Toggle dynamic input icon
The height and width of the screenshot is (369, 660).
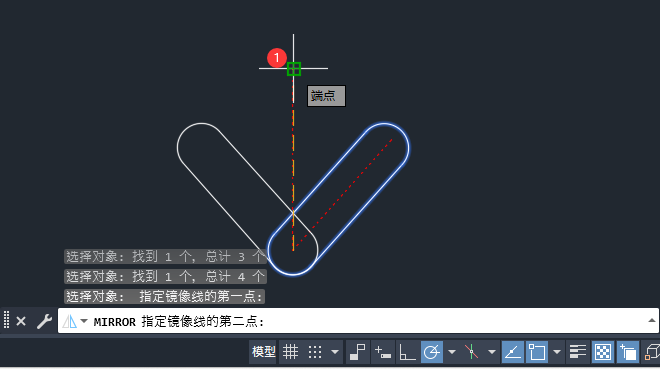coord(383,352)
